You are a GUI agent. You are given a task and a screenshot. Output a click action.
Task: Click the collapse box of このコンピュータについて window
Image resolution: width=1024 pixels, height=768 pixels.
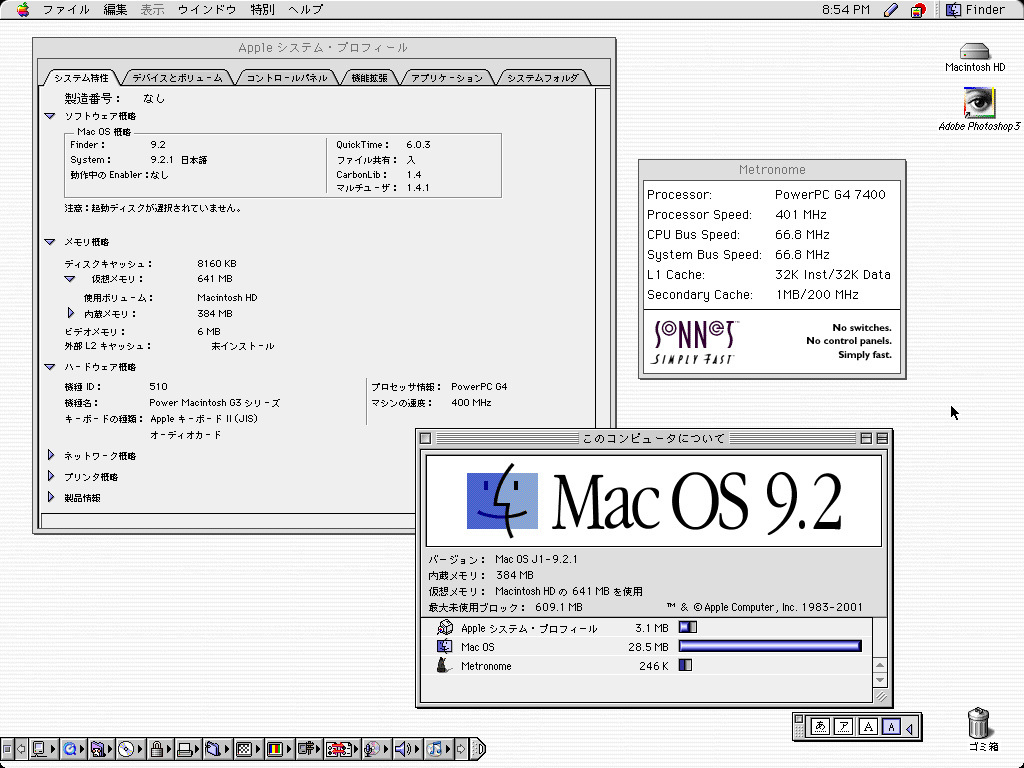point(882,438)
